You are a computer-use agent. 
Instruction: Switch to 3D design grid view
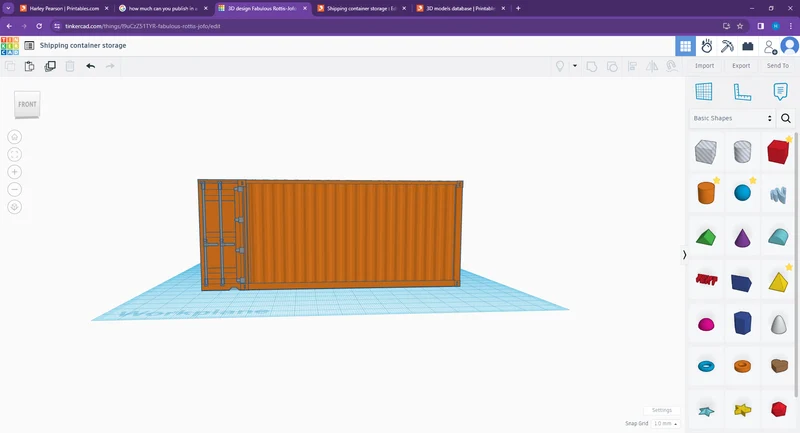685,46
